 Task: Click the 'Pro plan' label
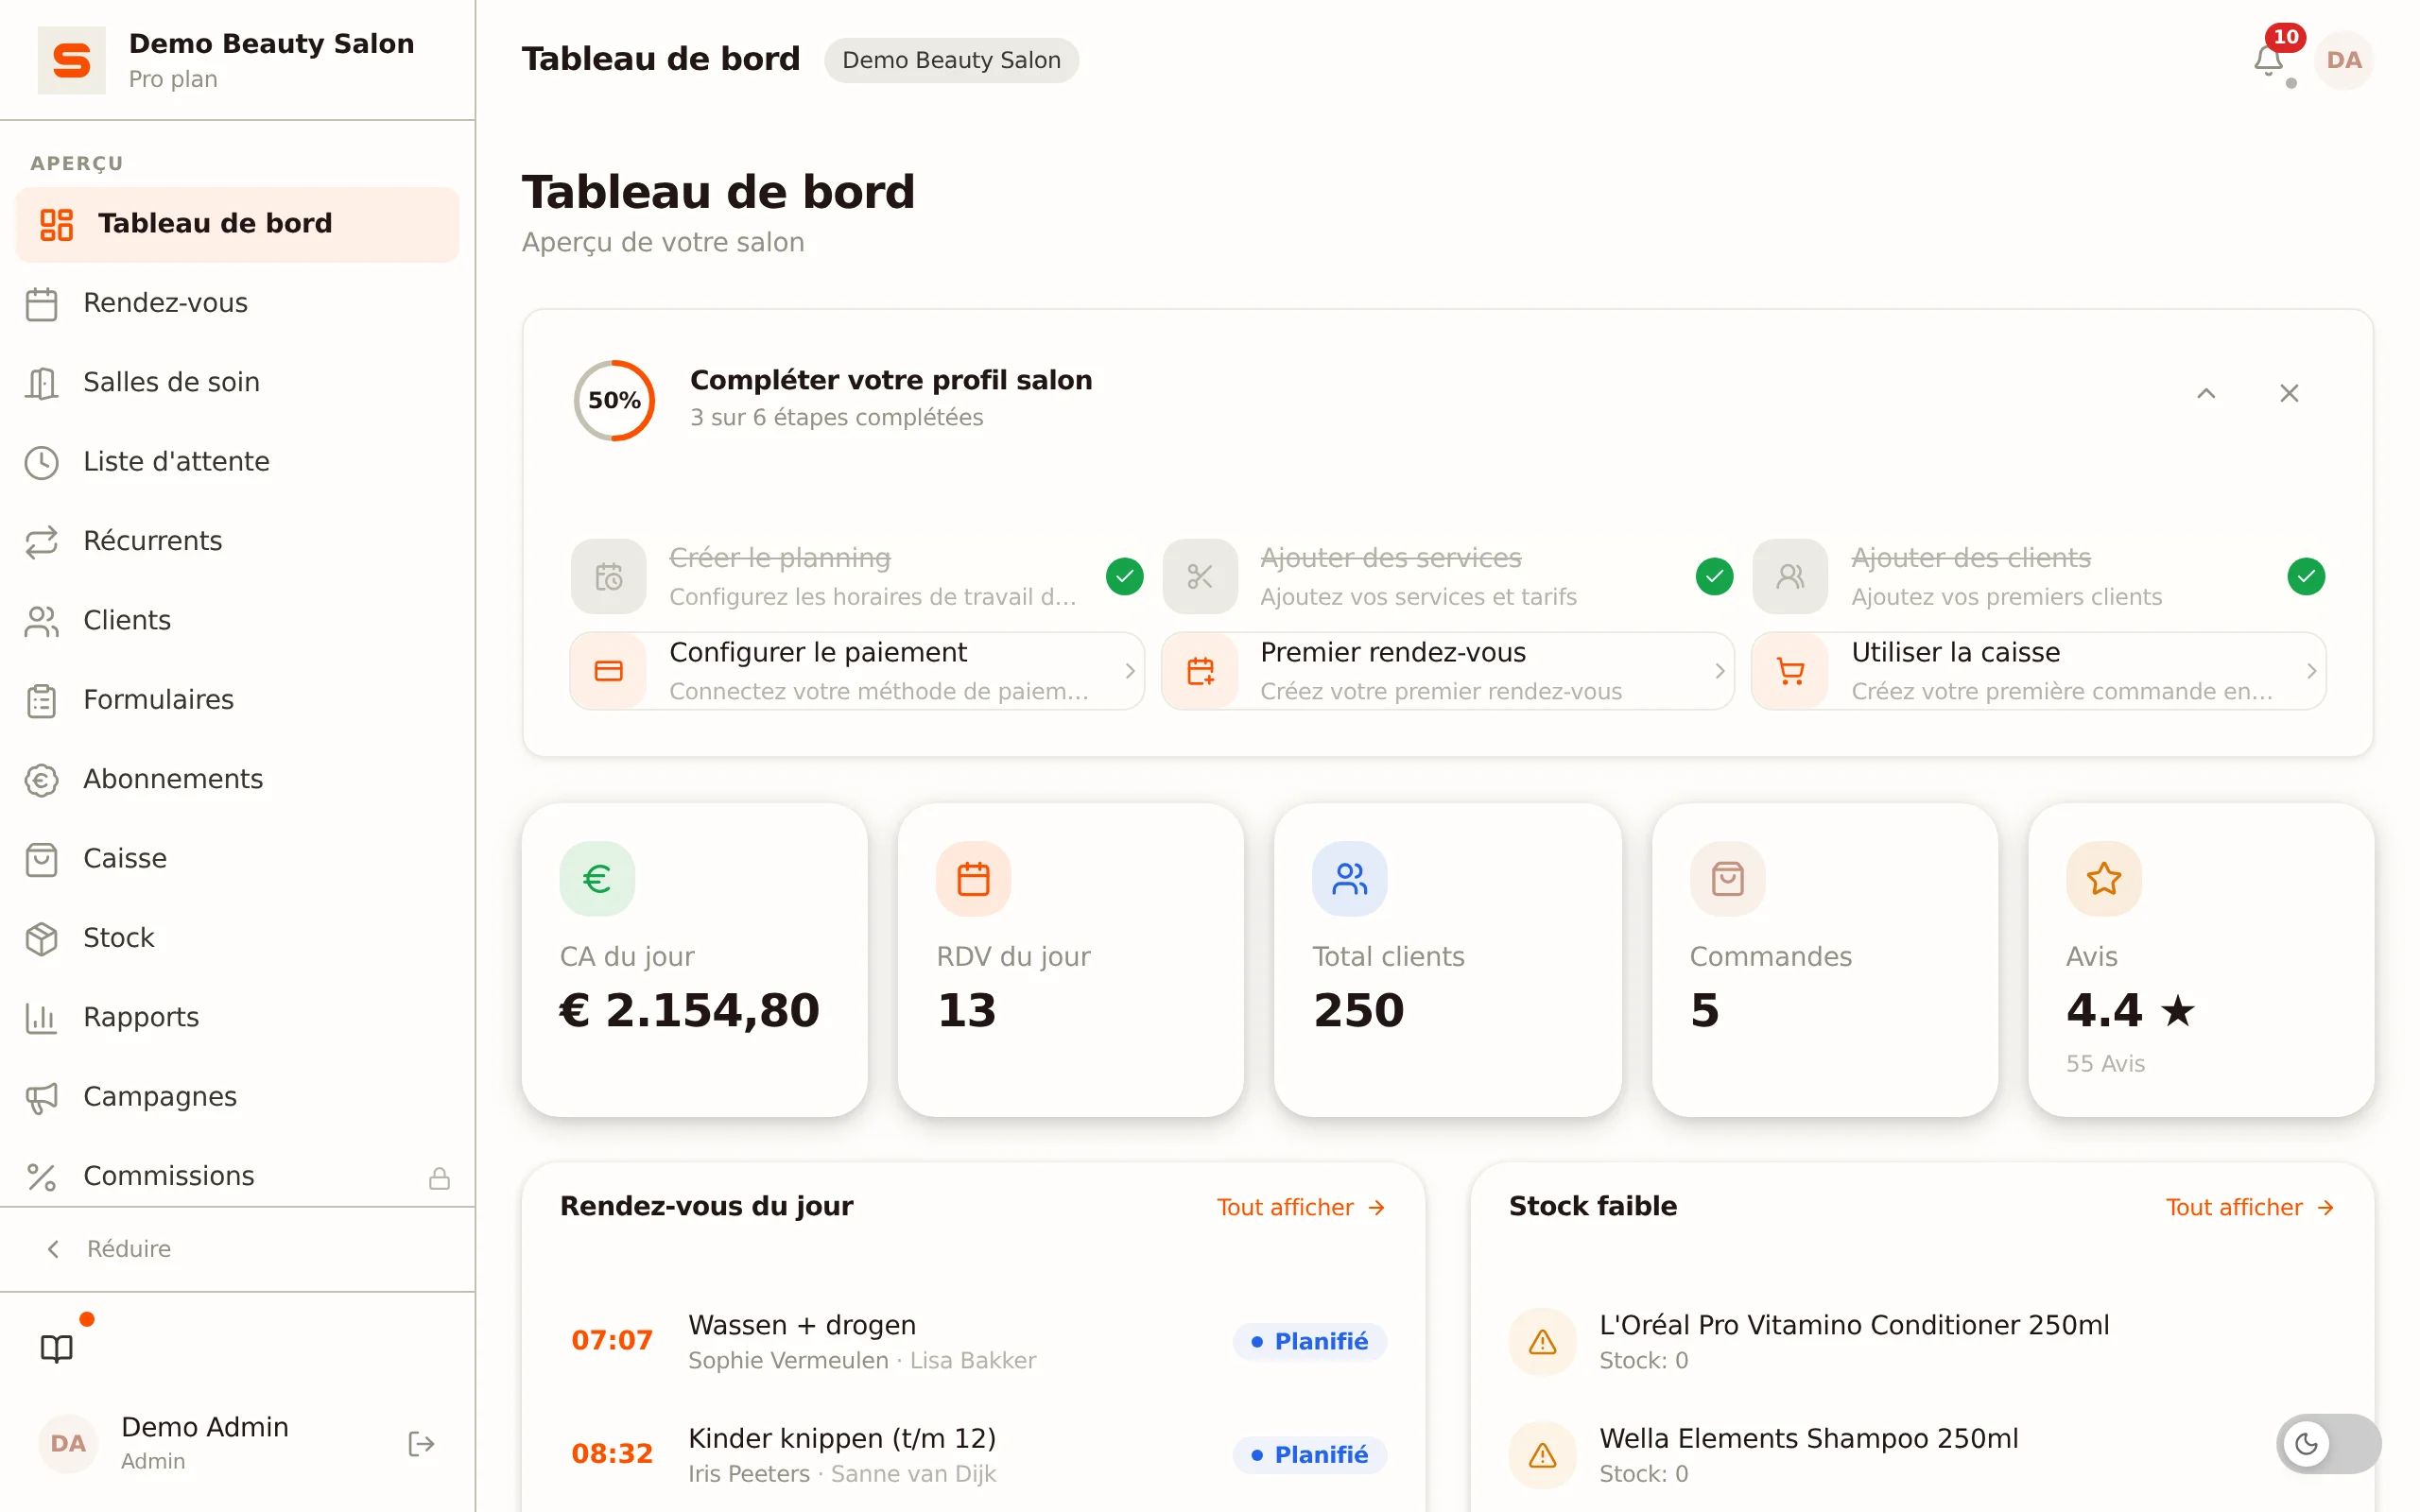(x=173, y=79)
